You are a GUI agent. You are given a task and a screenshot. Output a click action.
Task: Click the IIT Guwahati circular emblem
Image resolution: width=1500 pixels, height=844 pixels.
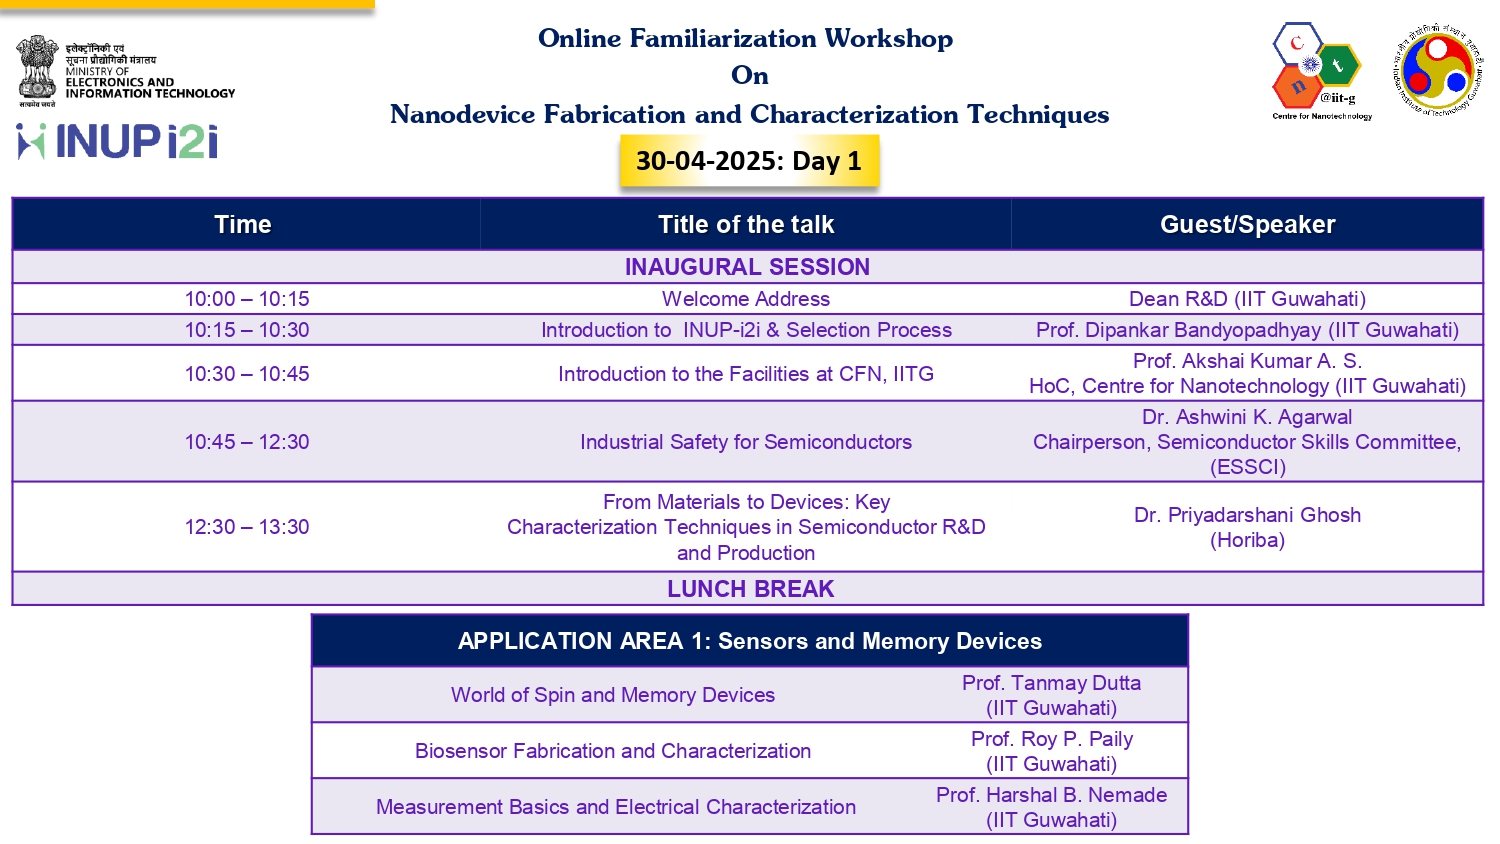point(1438,70)
